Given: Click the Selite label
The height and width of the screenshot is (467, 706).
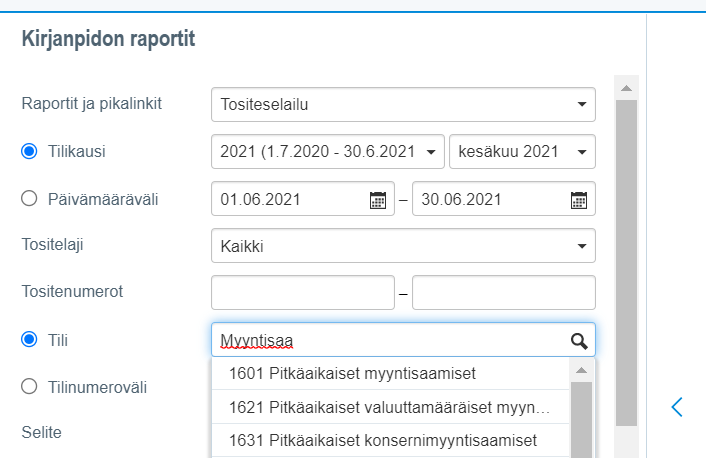Looking at the screenshot, I should click(41, 432).
